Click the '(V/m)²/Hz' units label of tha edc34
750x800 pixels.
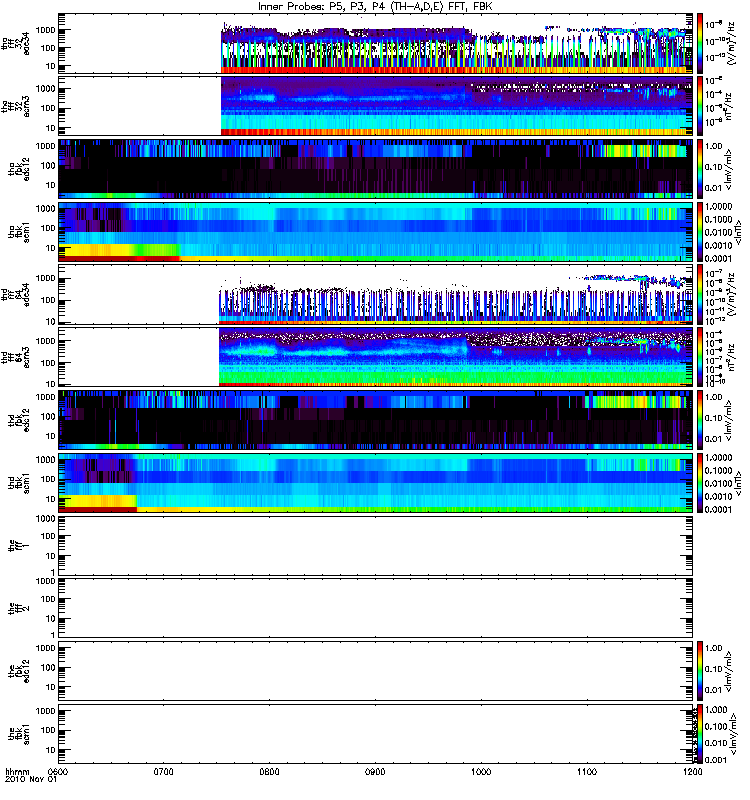(731, 43)
